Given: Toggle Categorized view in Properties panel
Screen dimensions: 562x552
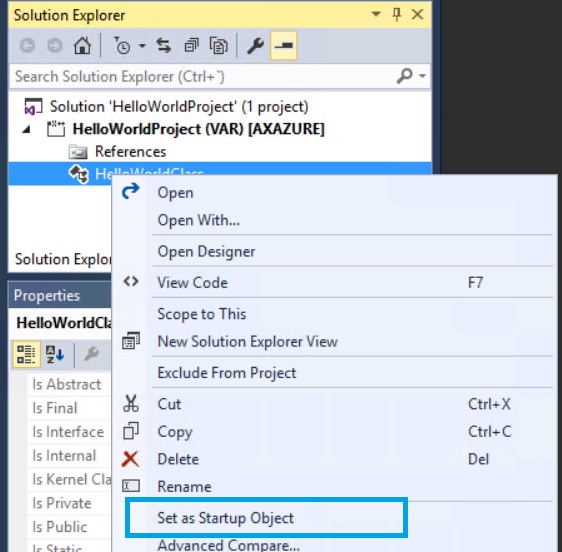Looking at the screenshot, I should [26, 354].
